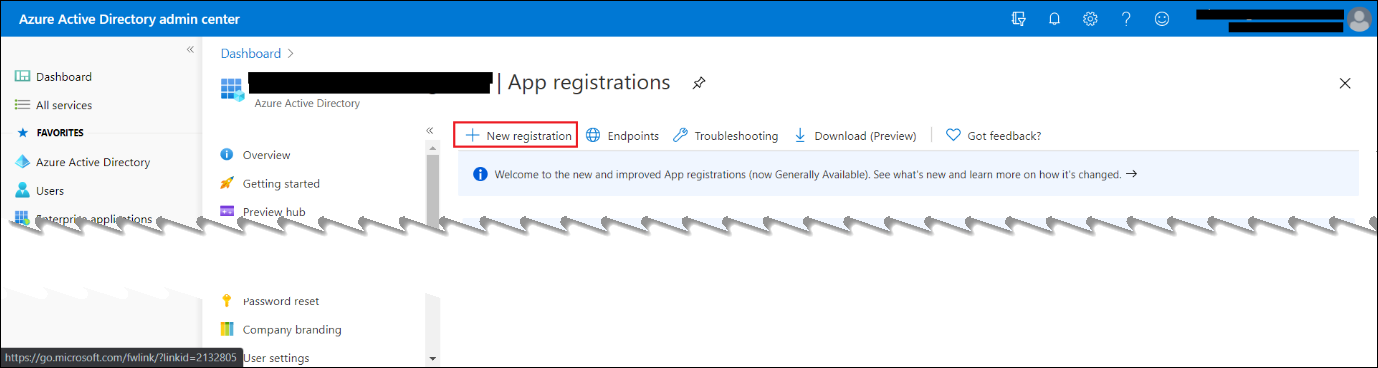Open the help question mark icon

tap(1126, 19)
